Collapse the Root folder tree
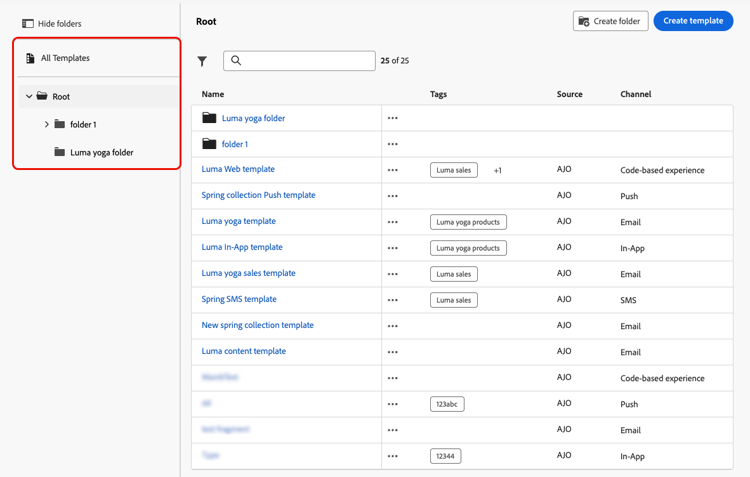The height and width of the screenshot is (477, 750). click(29, 96)
